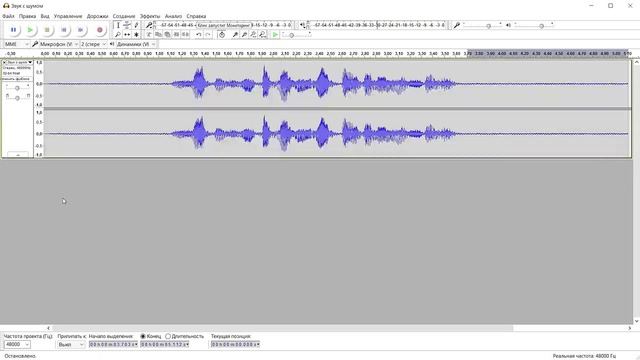The image size is (640, 360).
Task: Skip to start of the track
Action: 64,30
